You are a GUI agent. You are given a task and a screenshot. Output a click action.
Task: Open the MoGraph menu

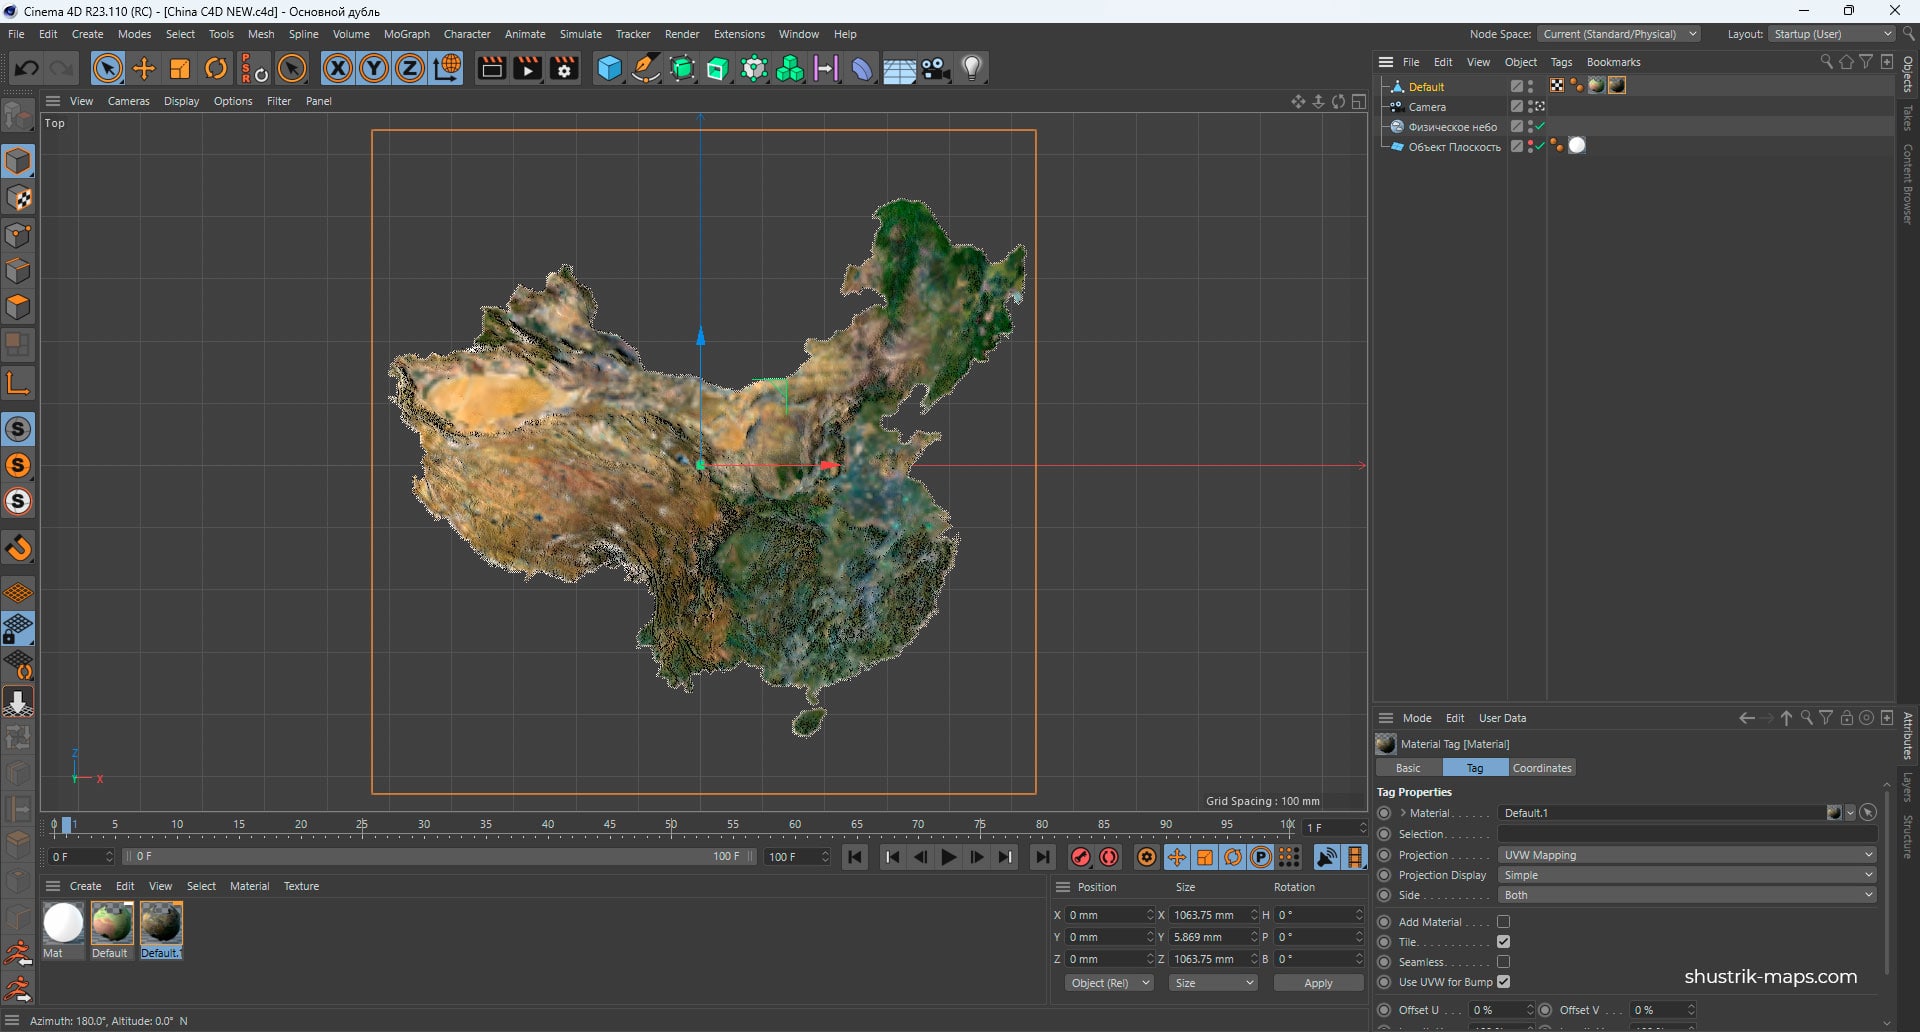pos(406,34)
